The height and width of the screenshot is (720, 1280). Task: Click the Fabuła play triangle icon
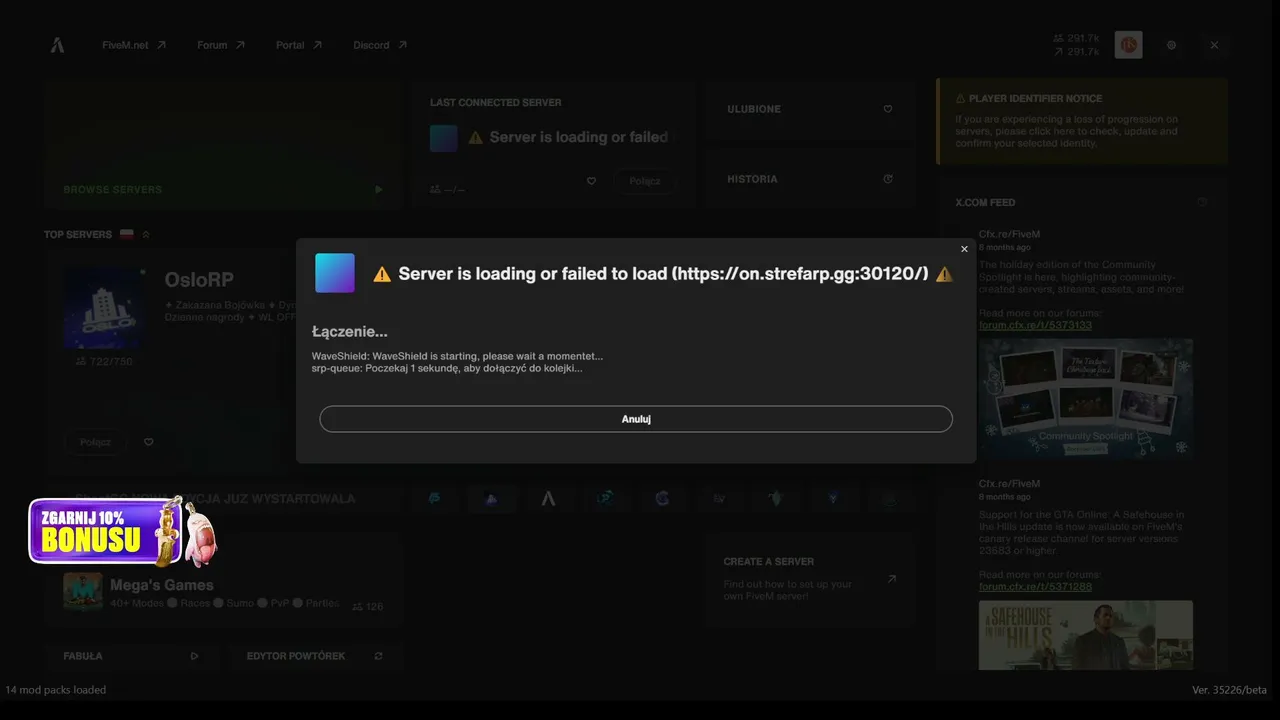click(194, 656)
